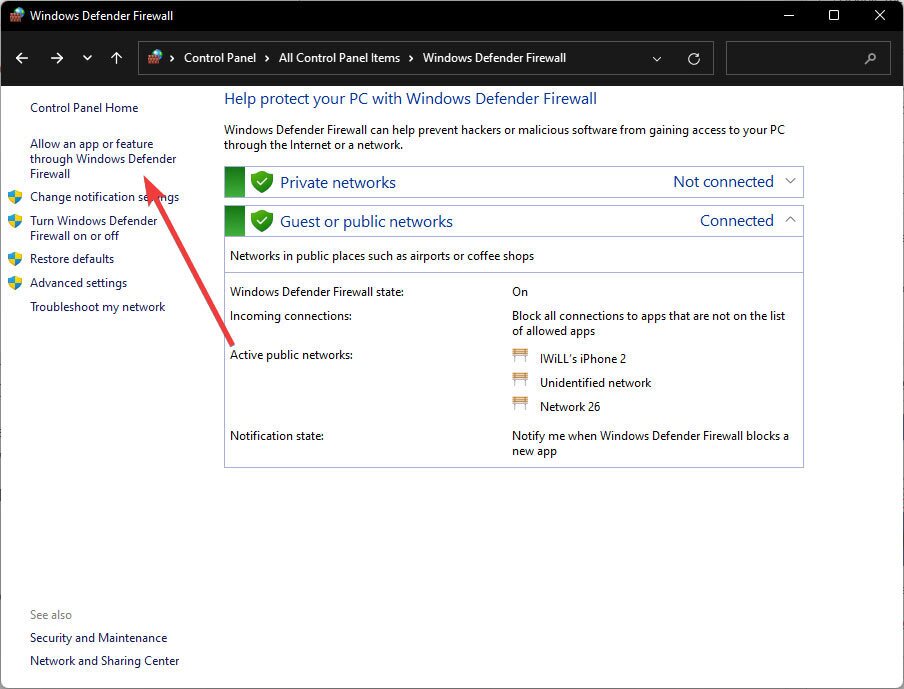Expand submenu chevron after All Control Panel Items
This screenshot has width=904, height=689.
(x=411, y=58)
